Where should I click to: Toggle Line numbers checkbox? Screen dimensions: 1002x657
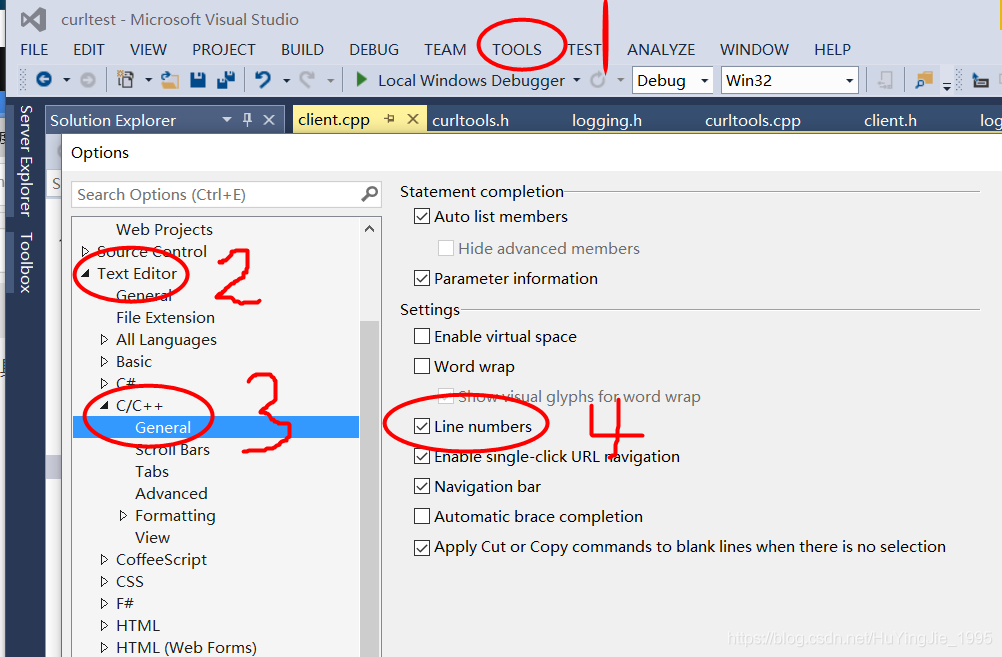tap(422, 426)
